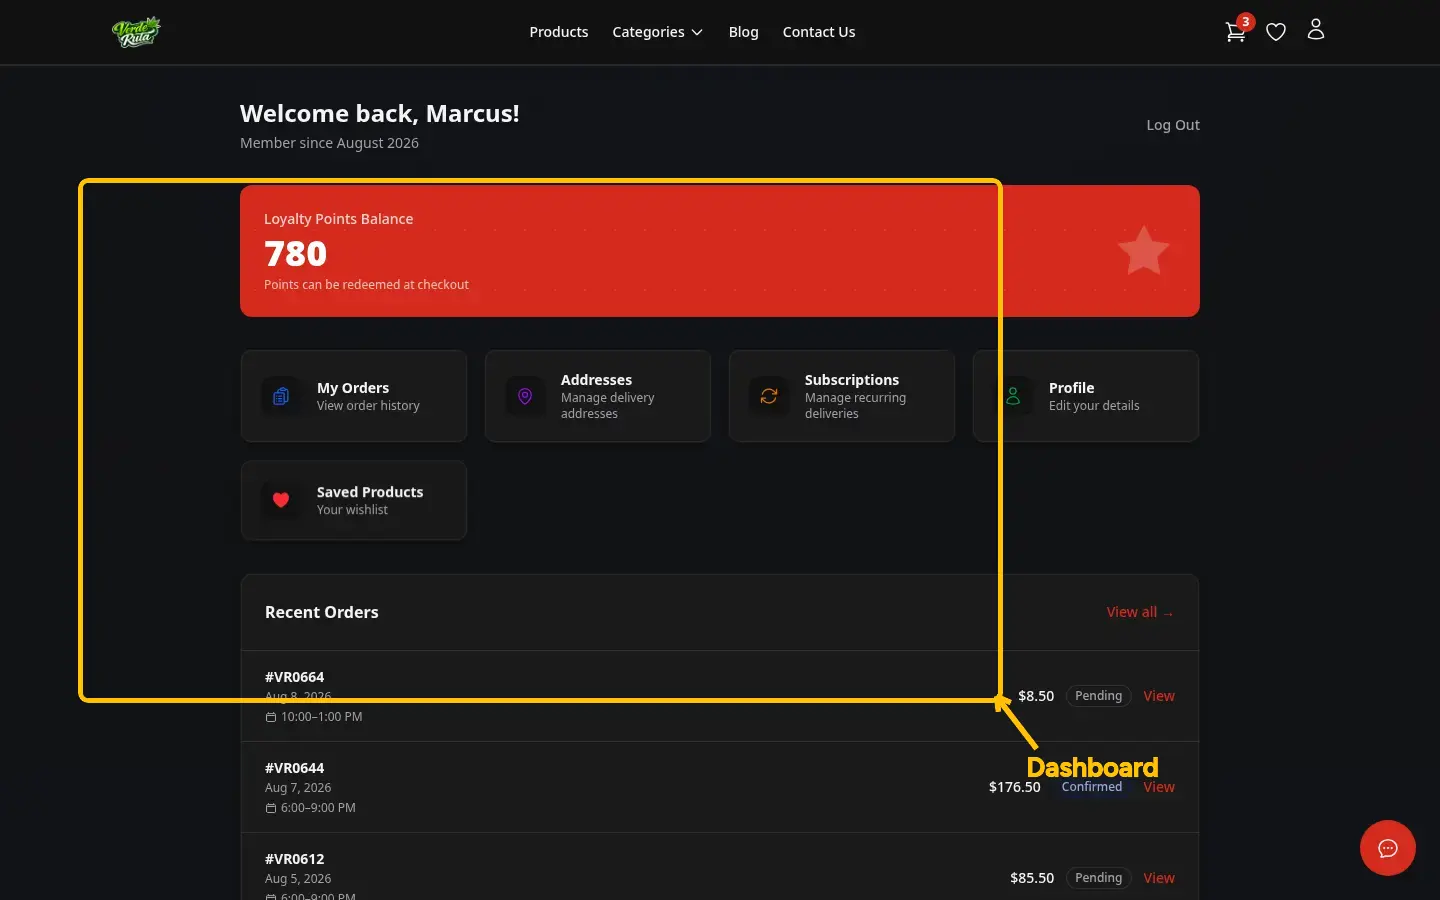
Task: View order #VR0664 details
Action: [1159, 696]
